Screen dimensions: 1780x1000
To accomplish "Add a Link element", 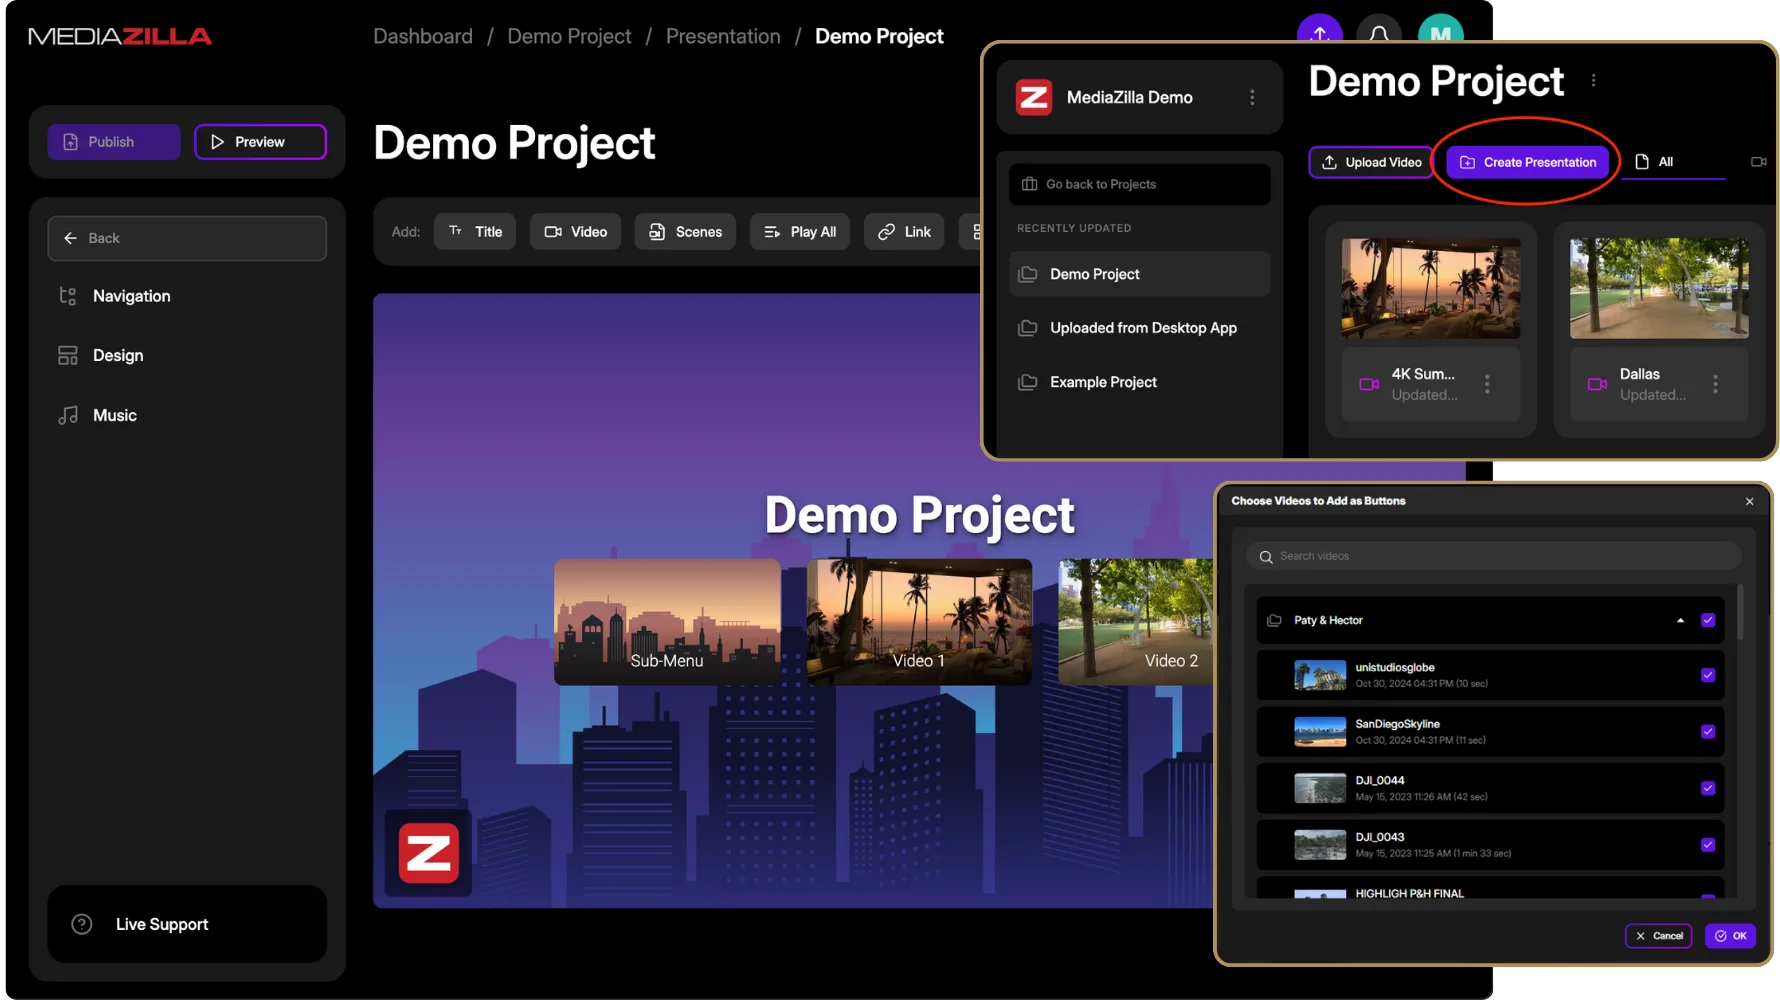I will point(904,232).
